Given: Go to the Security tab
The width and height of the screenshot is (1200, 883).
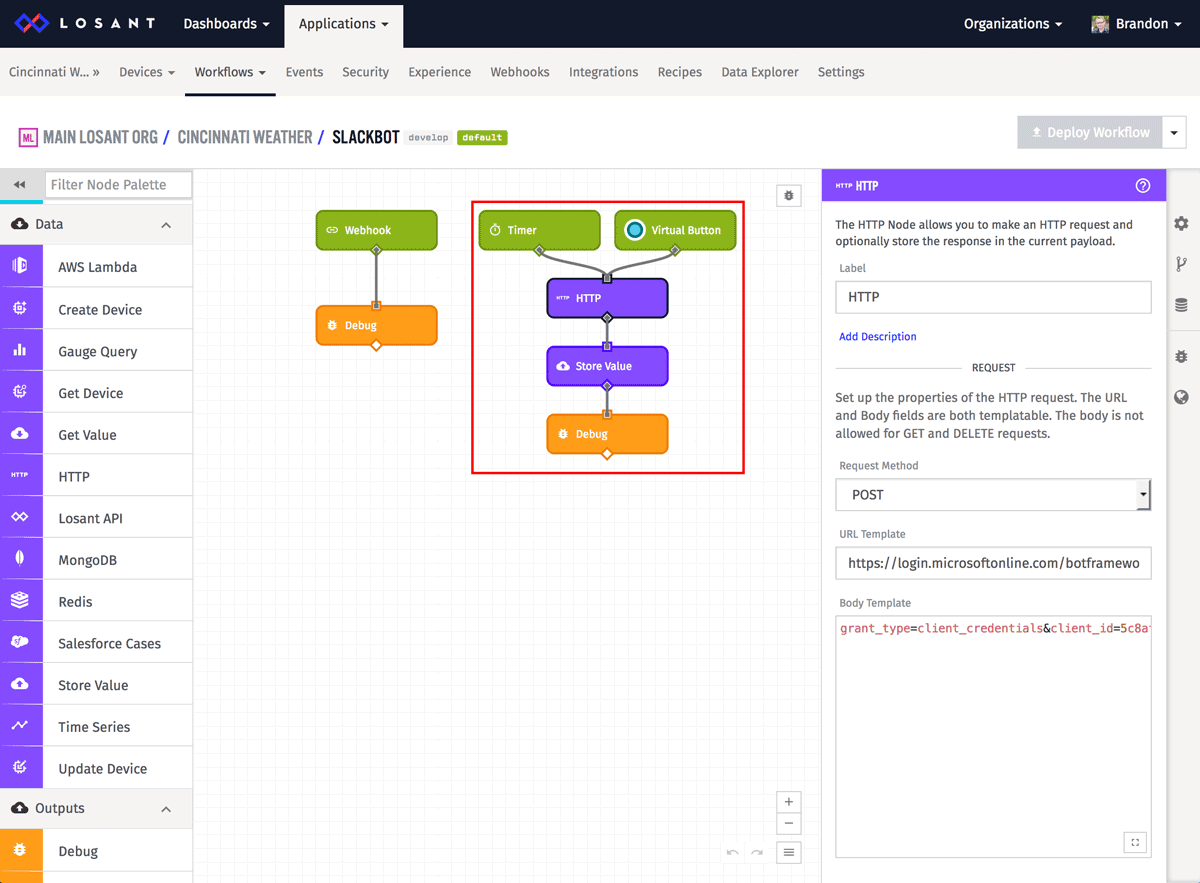Looking at the screenshot, I should pyautogui.click(x=365, y=72).
